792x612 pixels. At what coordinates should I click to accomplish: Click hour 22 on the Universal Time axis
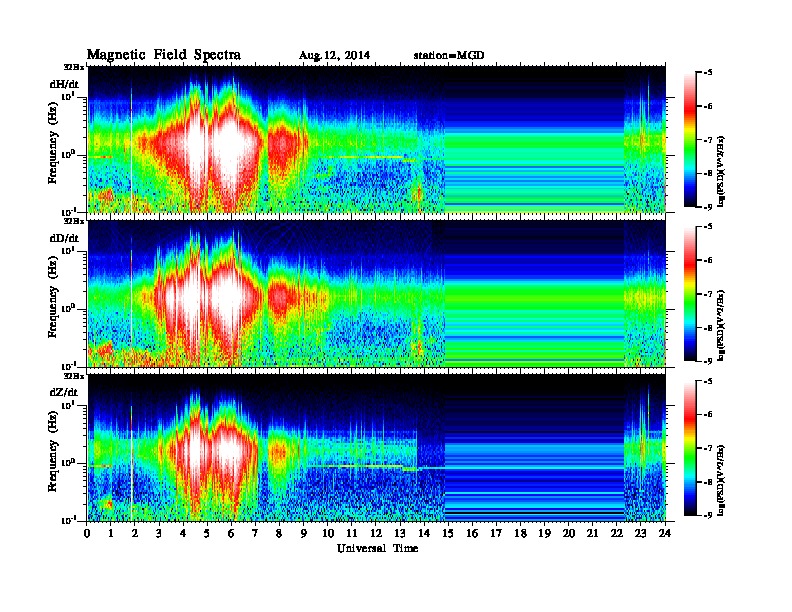point(617,533)
